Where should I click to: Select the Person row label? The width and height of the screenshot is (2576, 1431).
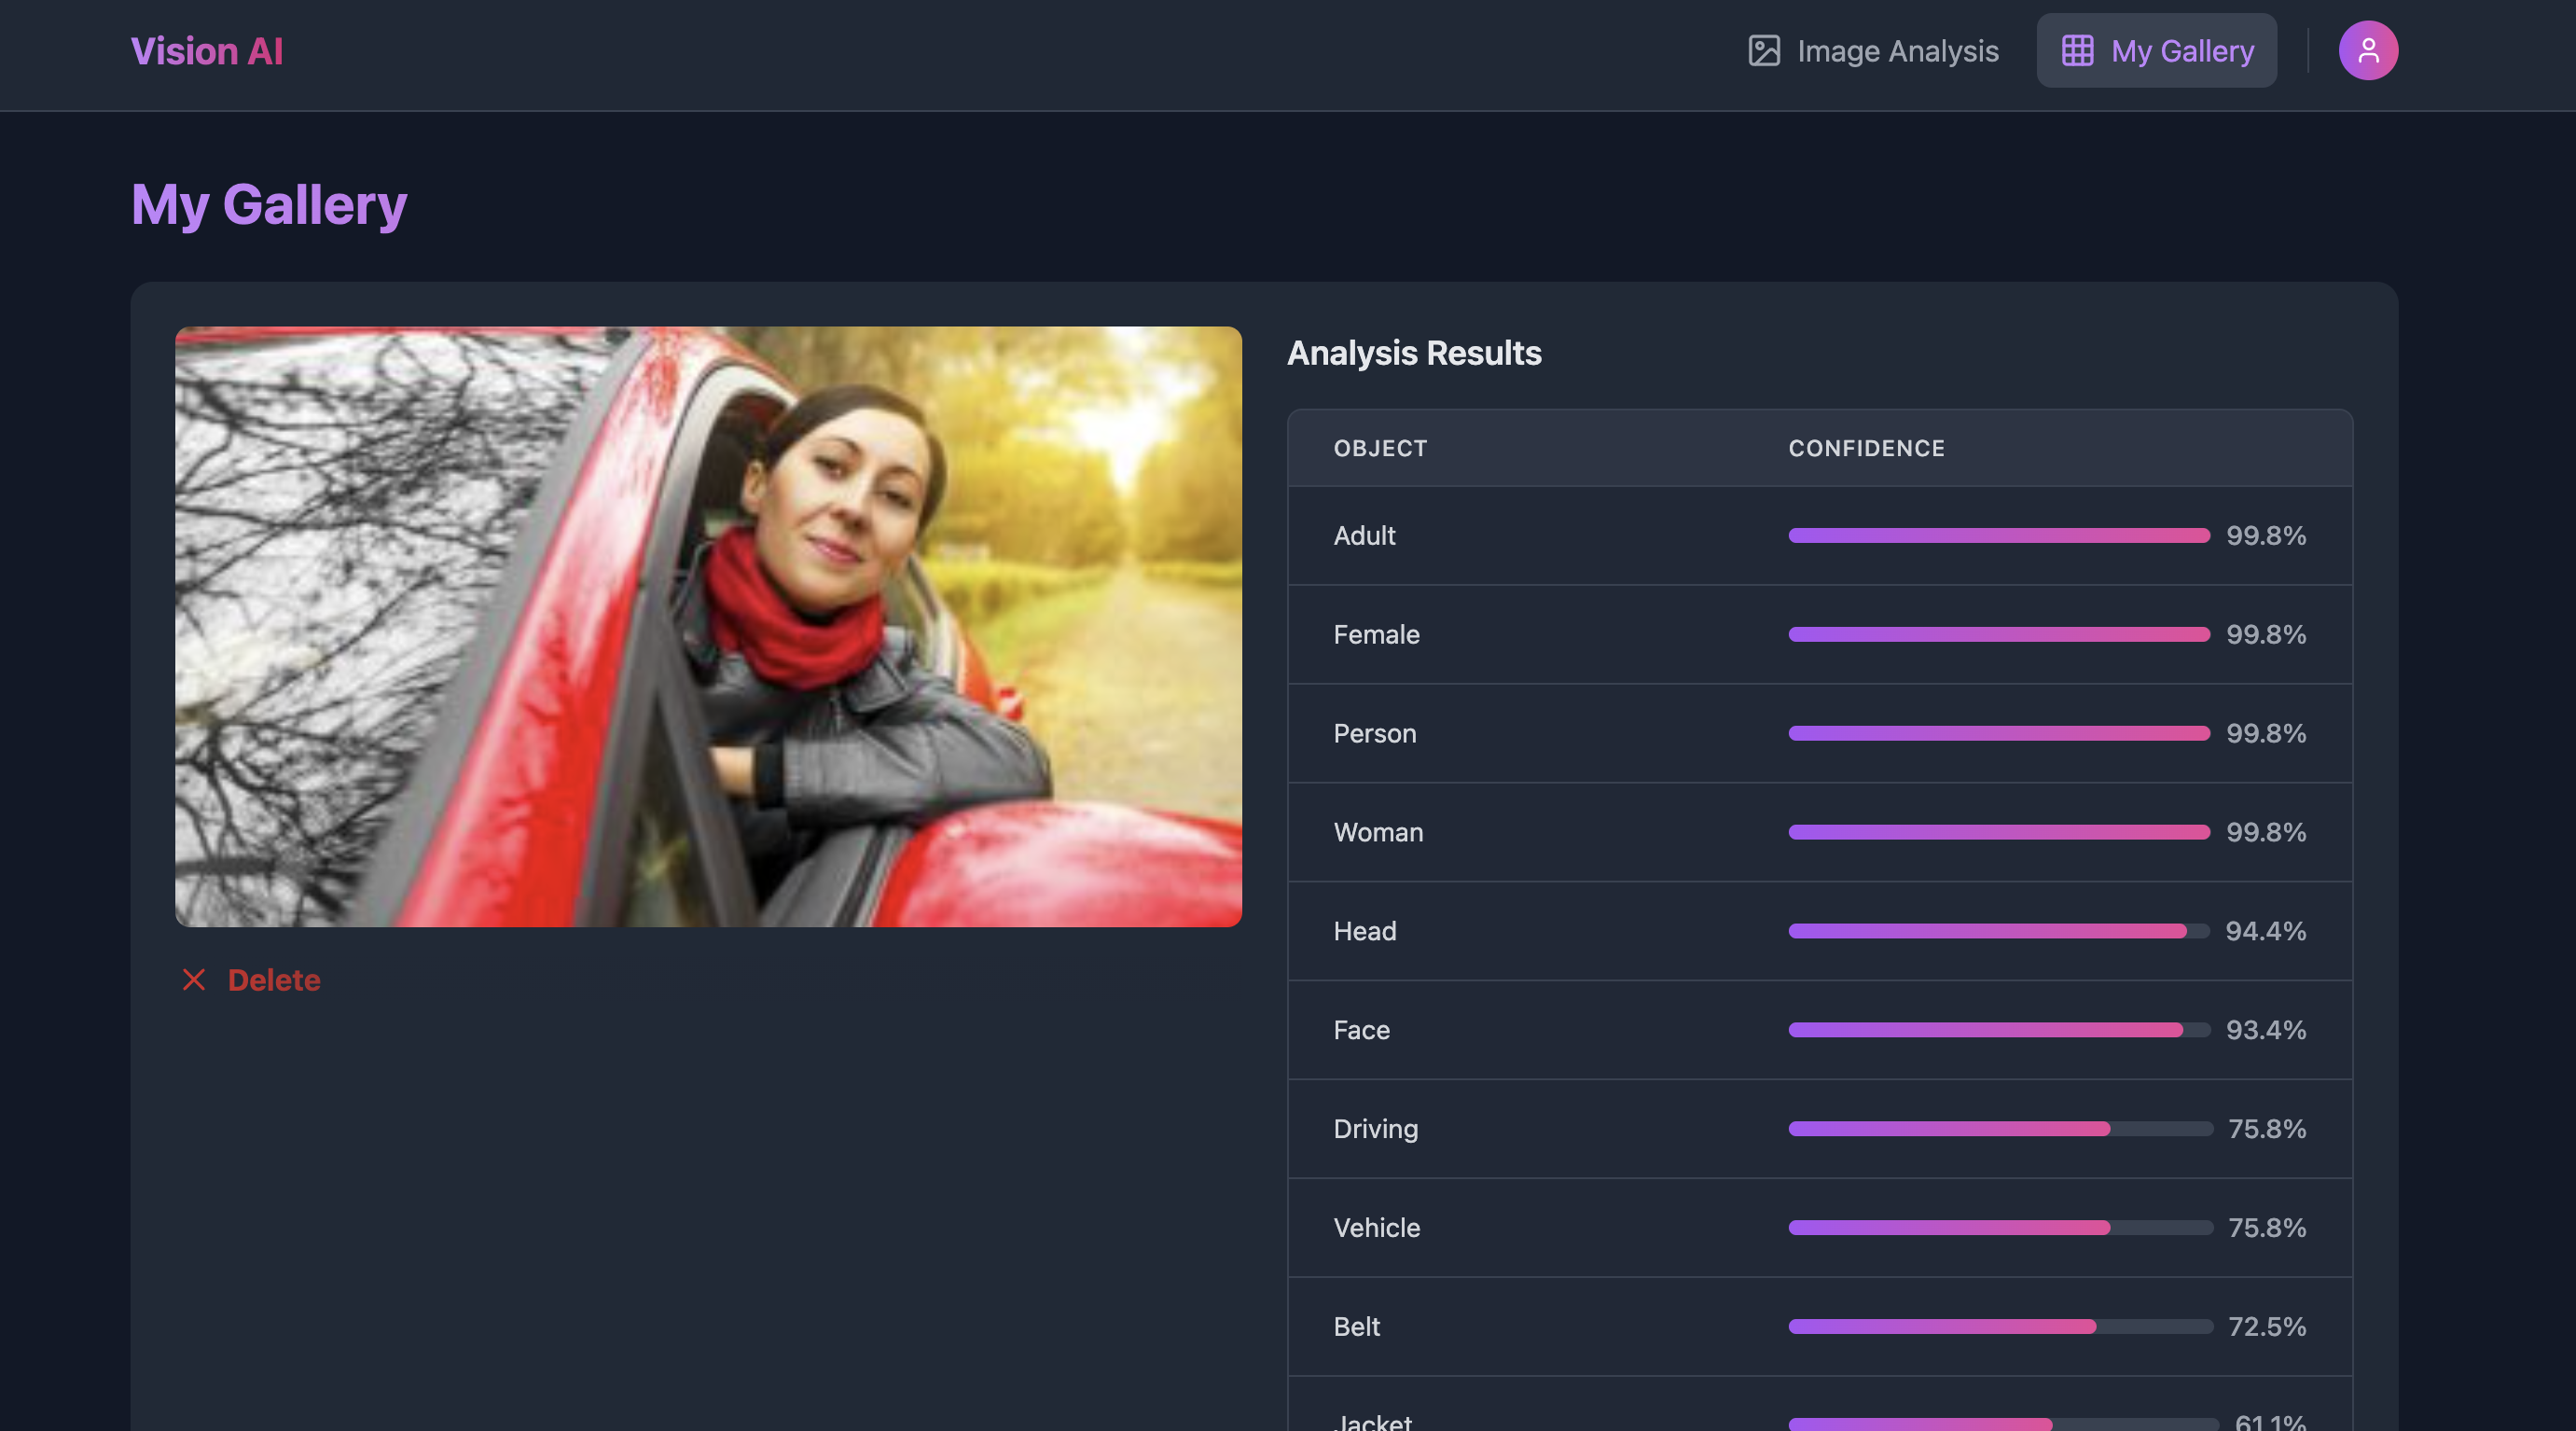pyautogui.click(x=1375, y=734)
